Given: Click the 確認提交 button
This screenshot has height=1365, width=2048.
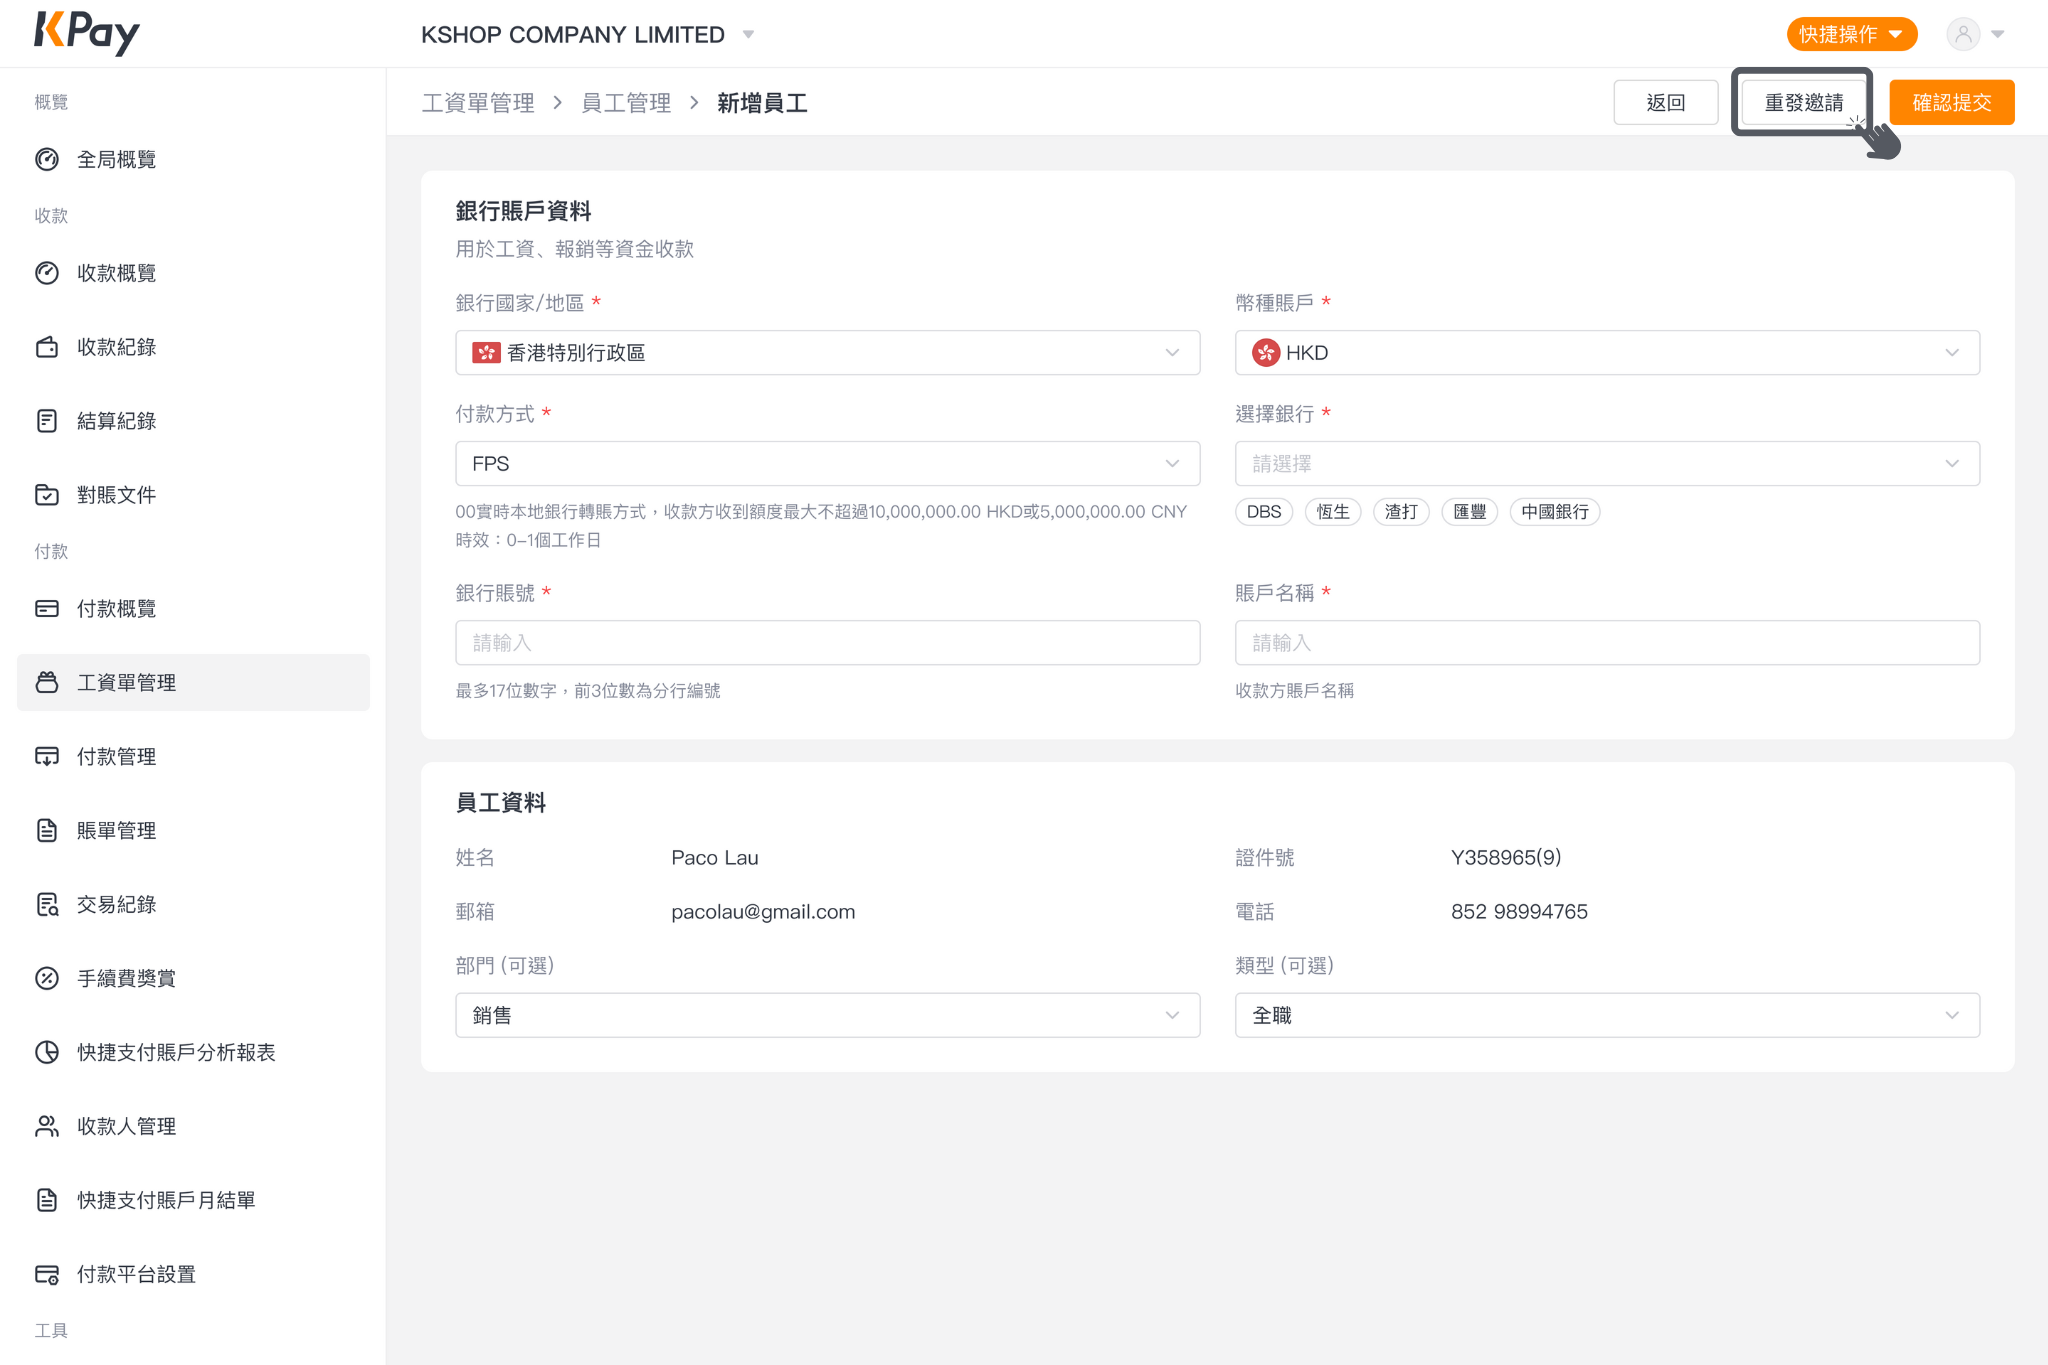Looking at the screenshot, I should [x=1951, y=103].
